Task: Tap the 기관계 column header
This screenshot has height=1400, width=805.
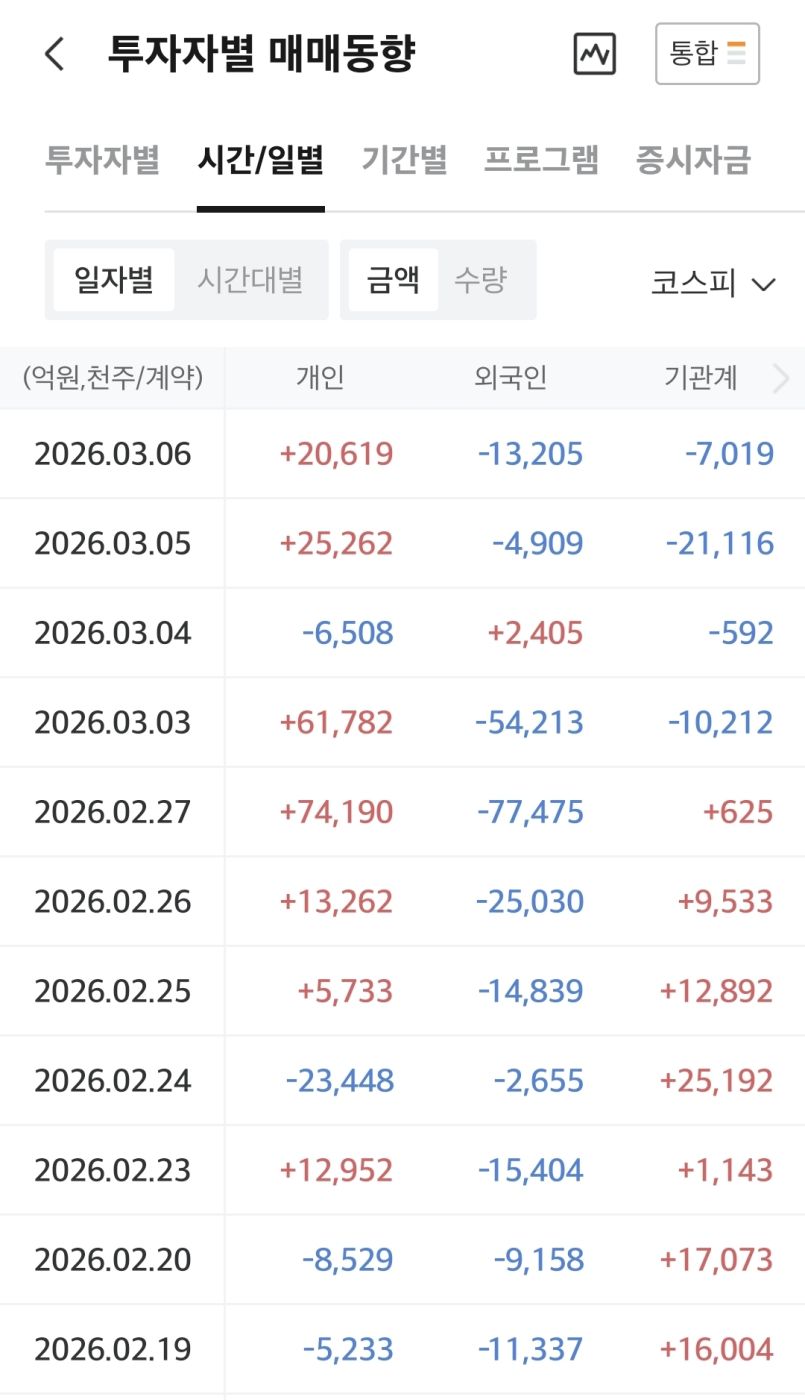Action: pyautogui.click(x=700, y=378)
